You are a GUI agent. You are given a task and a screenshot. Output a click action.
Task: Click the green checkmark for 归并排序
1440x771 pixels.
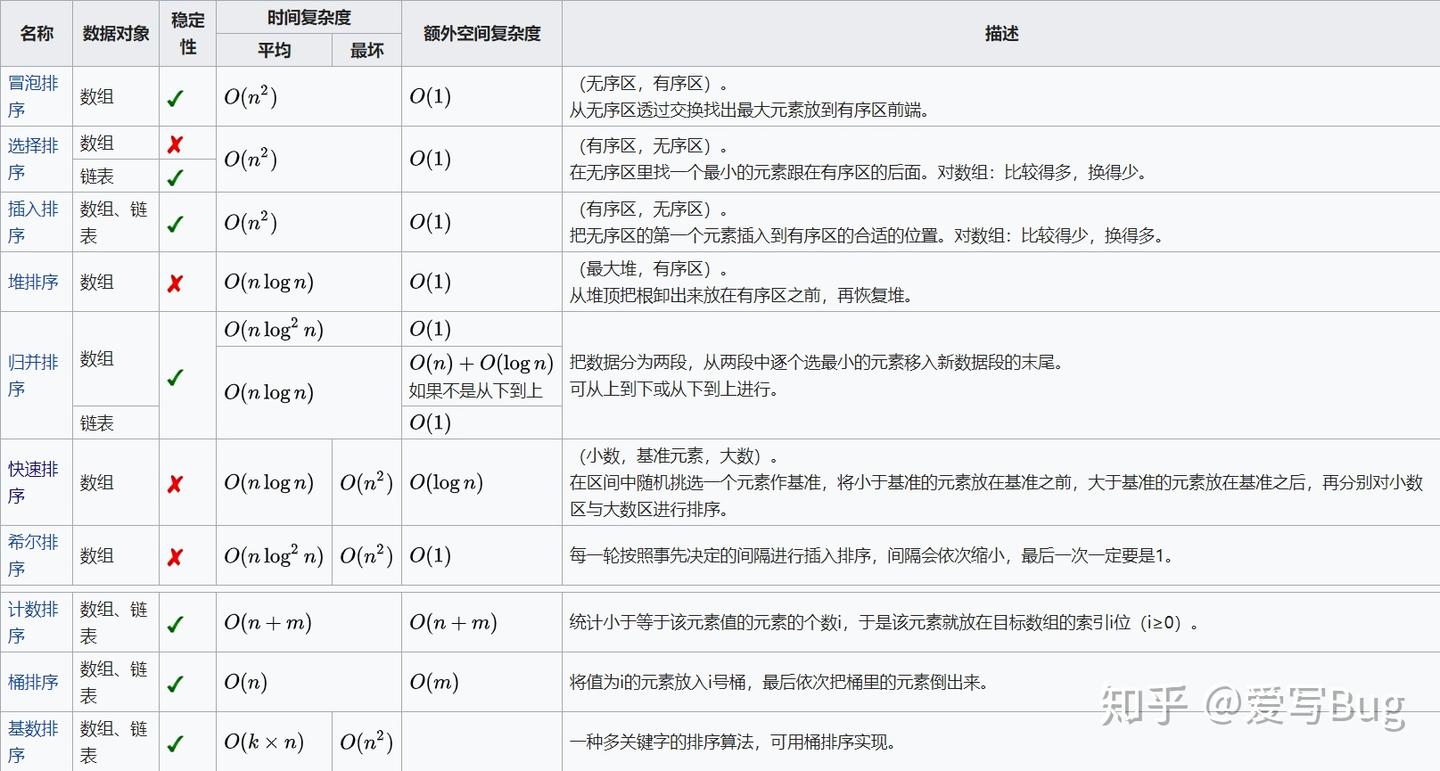point(176,377)
